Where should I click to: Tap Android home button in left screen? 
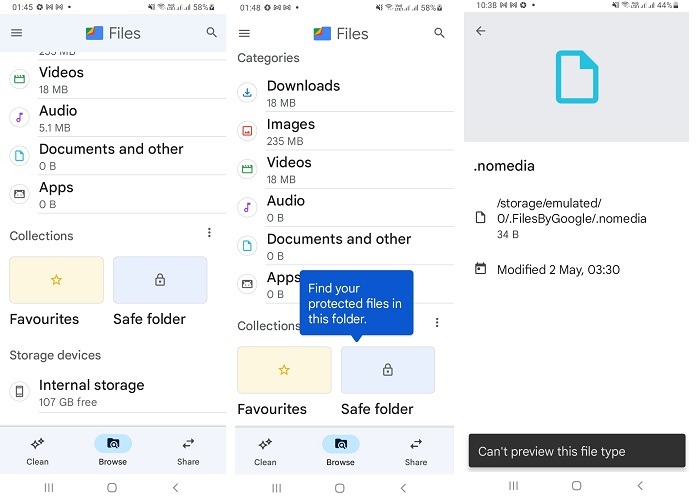tap(112, 488)
